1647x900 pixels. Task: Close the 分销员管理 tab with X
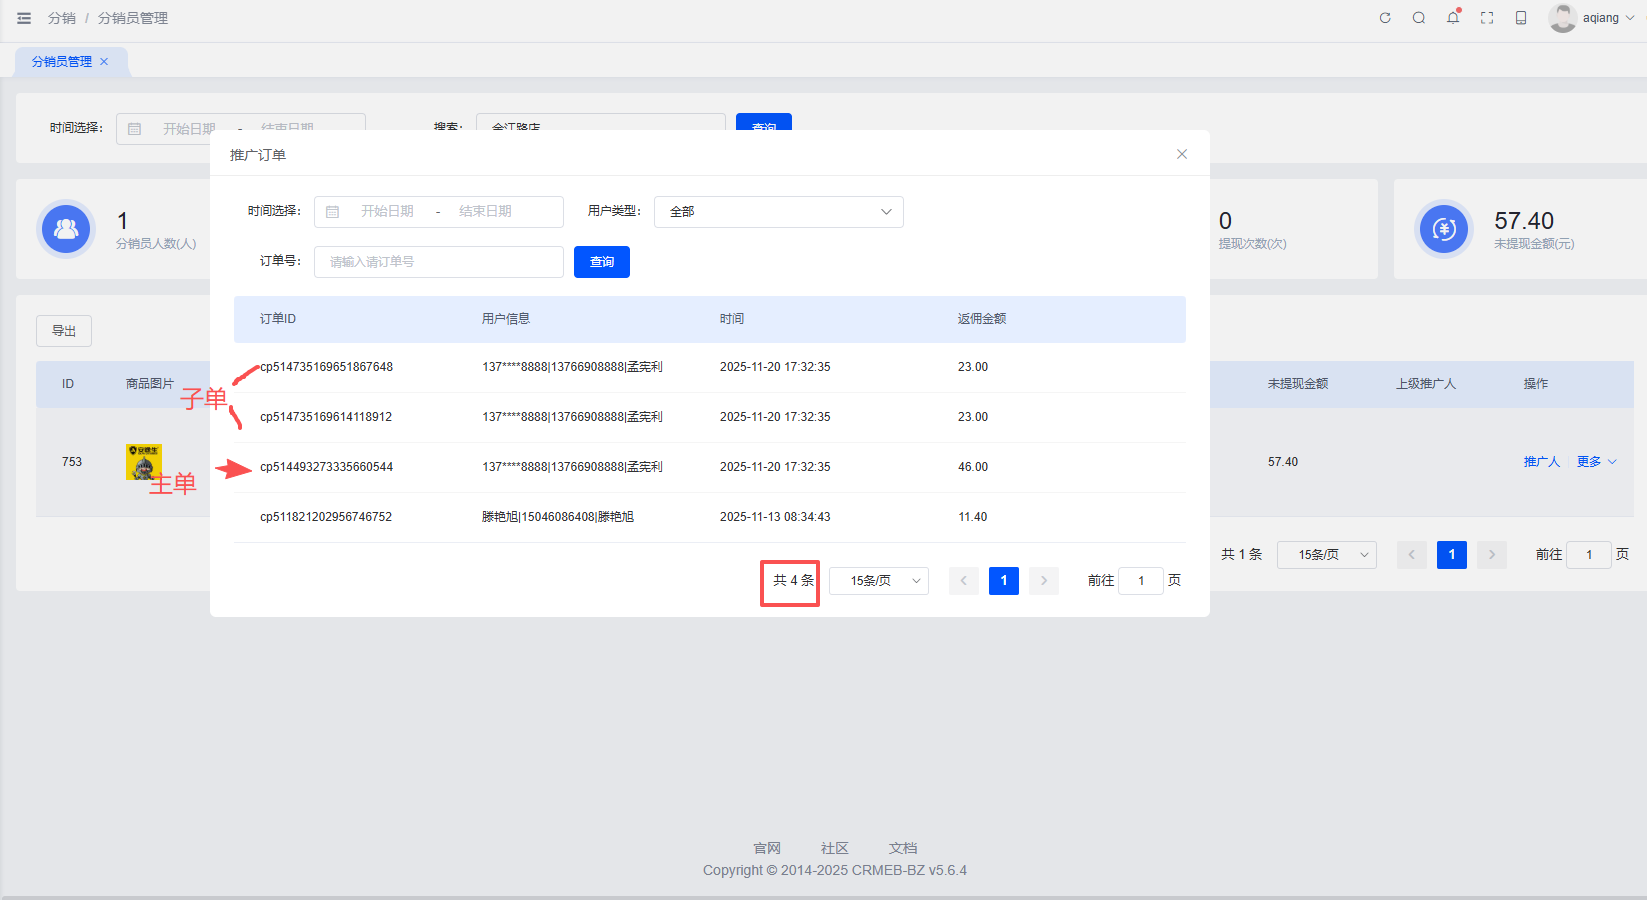(x=104, y=62)
